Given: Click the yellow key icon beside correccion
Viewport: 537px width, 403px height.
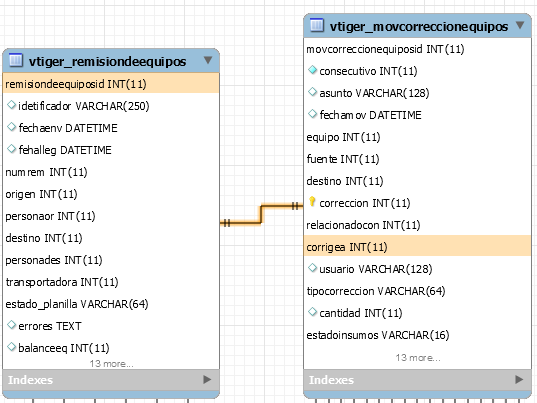Looking at the screenshot, I should click(x=312, y=202).
